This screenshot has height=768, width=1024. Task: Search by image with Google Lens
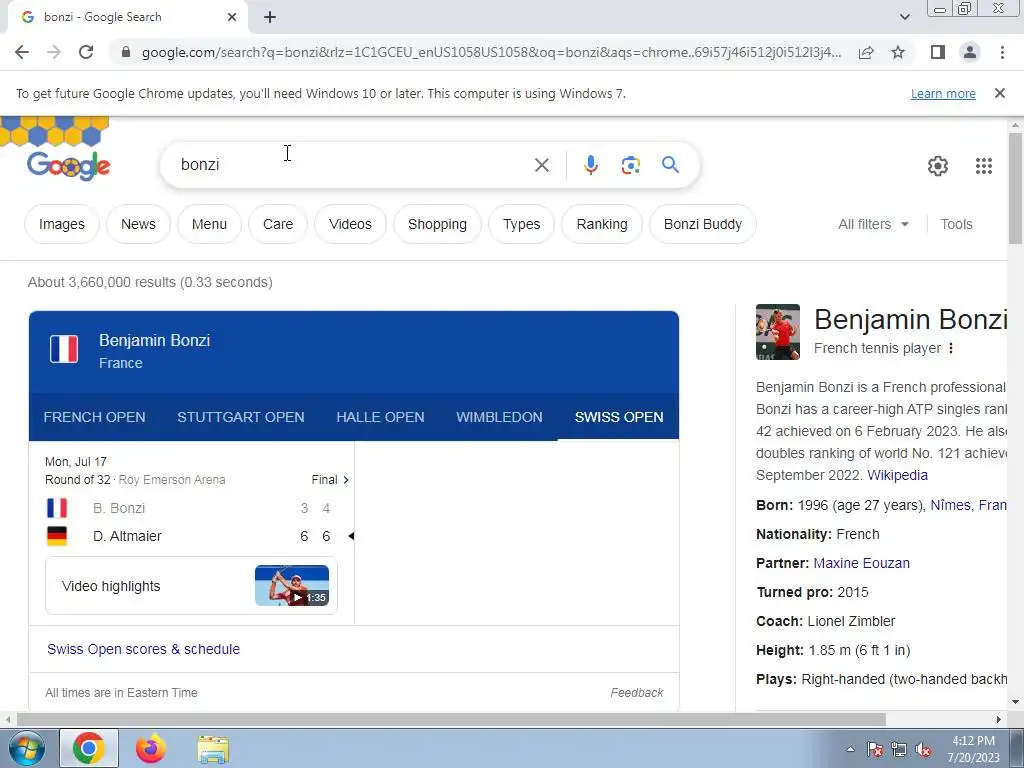point(630,165)
